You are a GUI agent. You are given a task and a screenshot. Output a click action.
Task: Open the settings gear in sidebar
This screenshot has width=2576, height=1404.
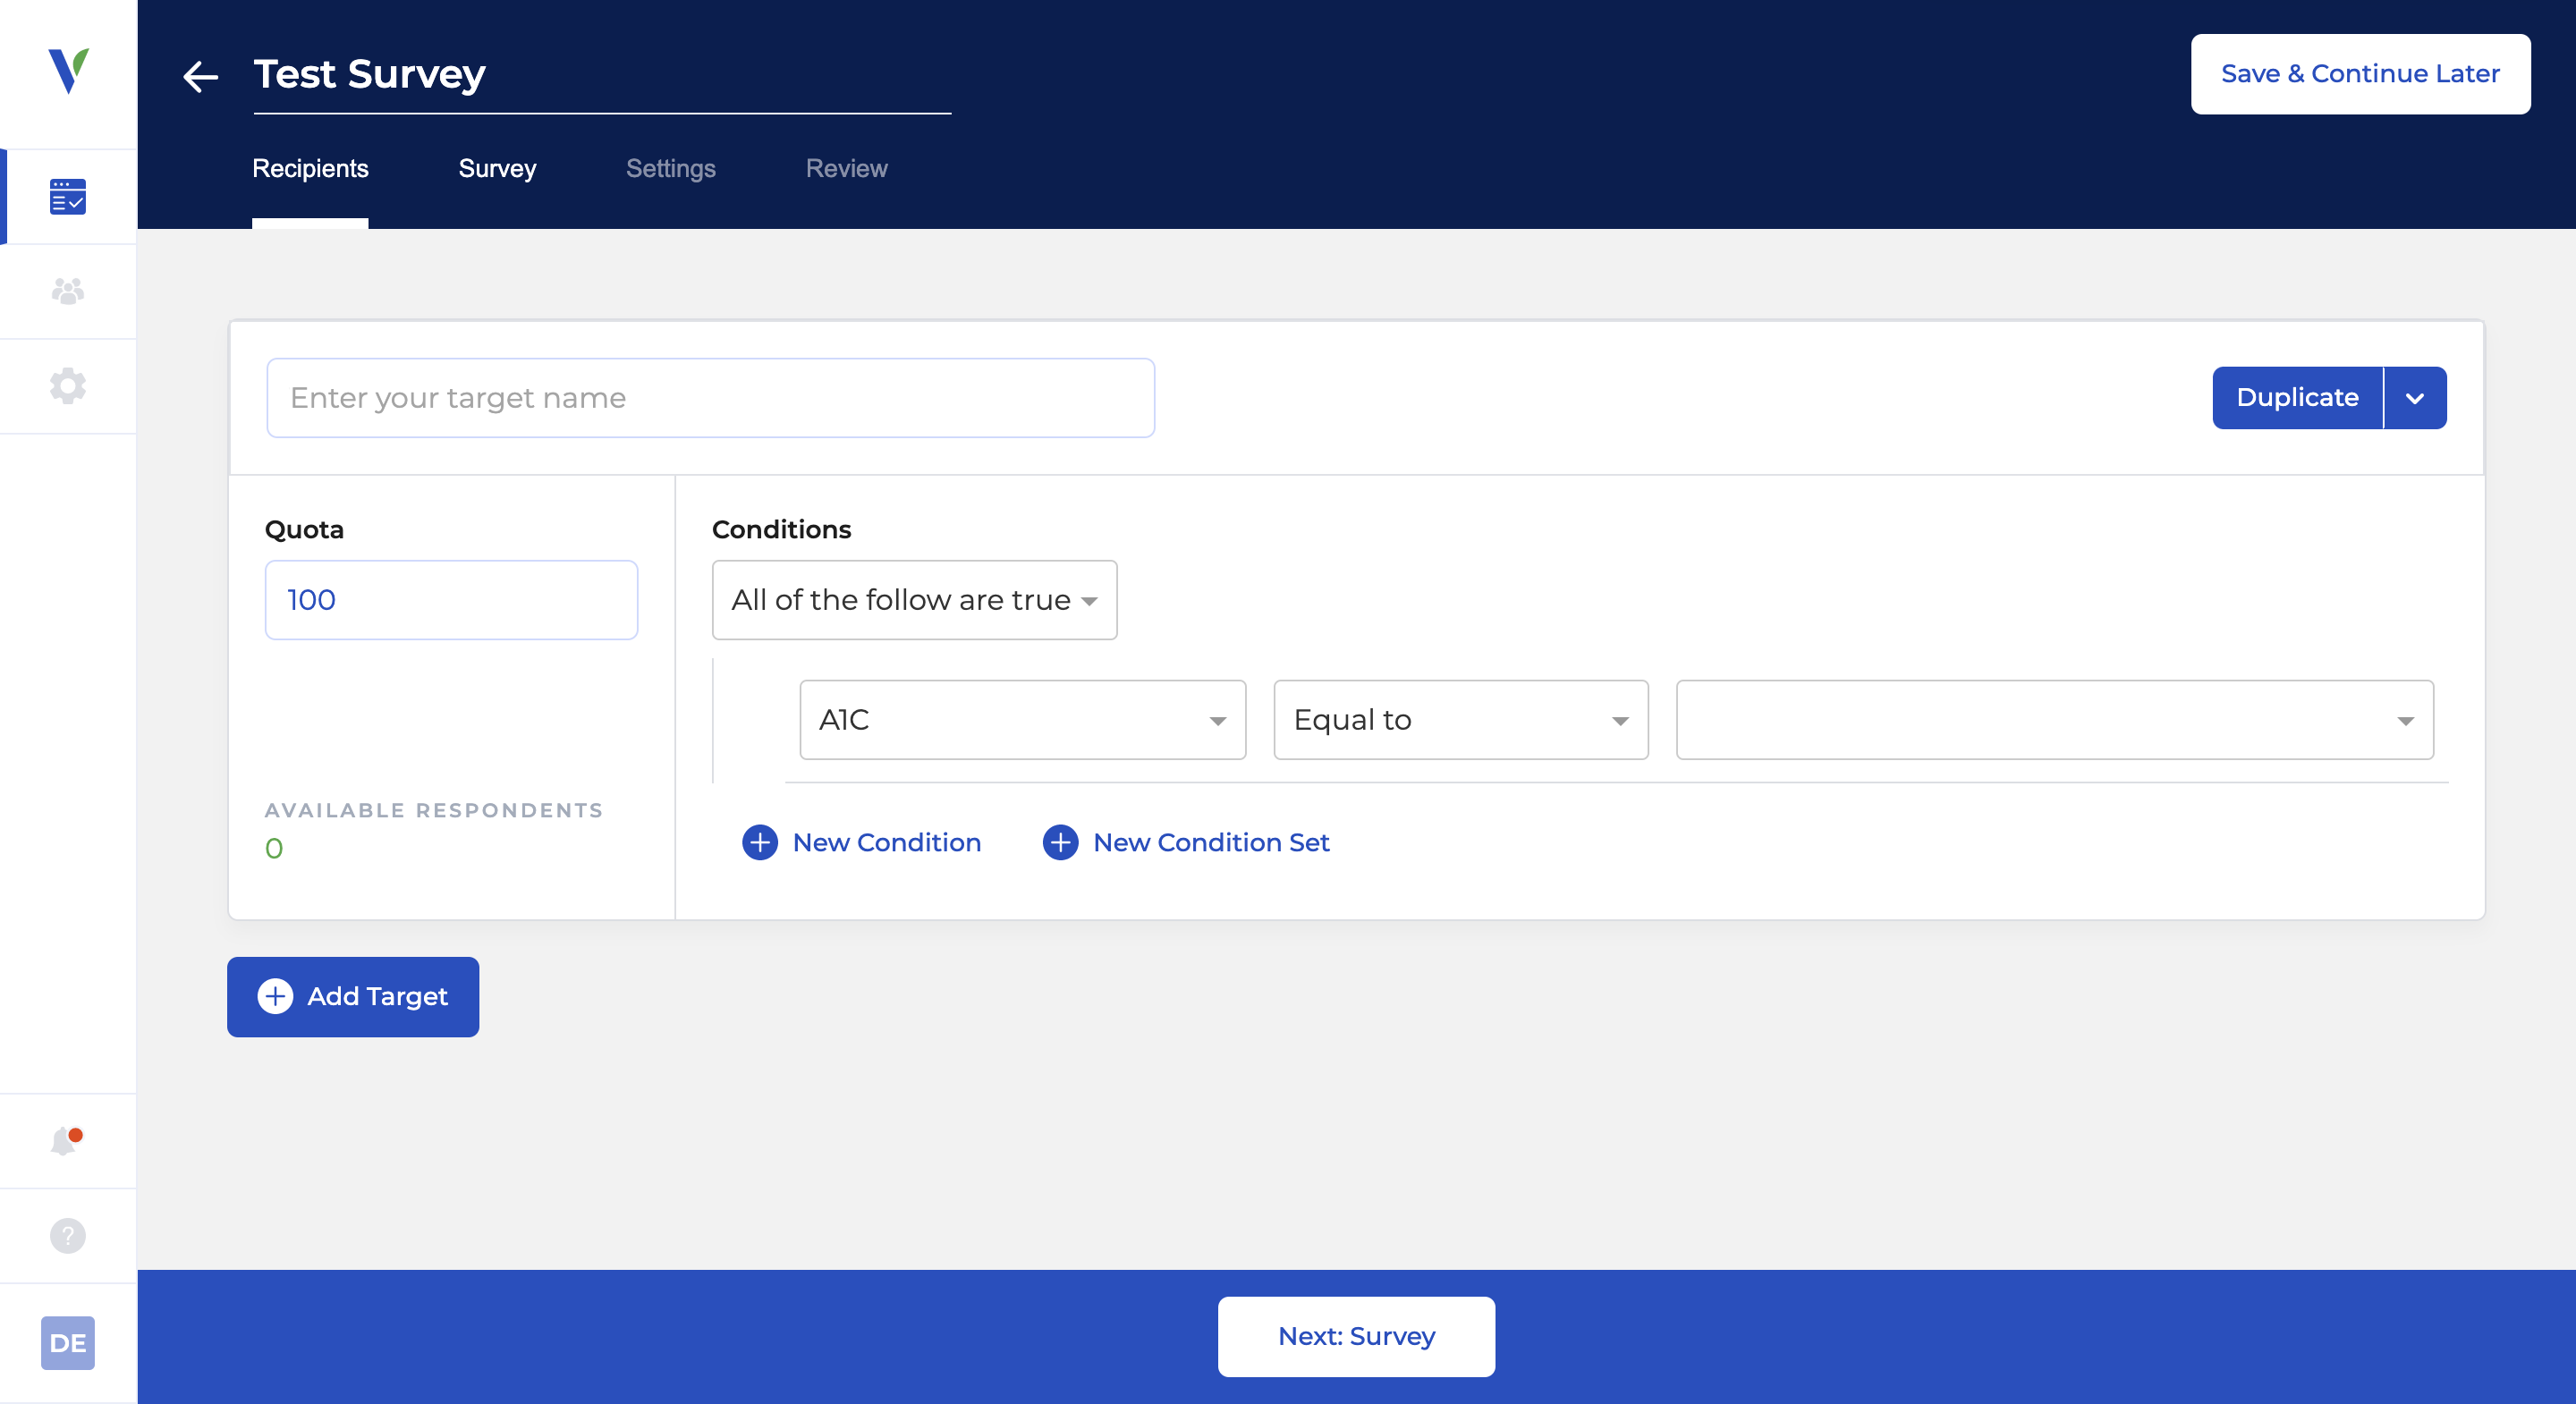67,386
